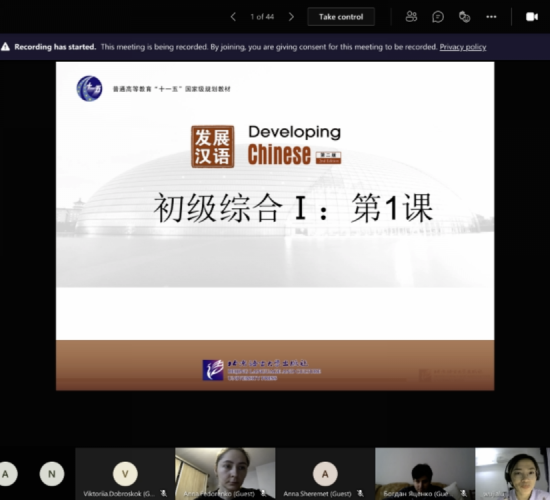Screen dimensions: 550x500
Task: Open the meeting chat
Action: click(x=438, y=16)
